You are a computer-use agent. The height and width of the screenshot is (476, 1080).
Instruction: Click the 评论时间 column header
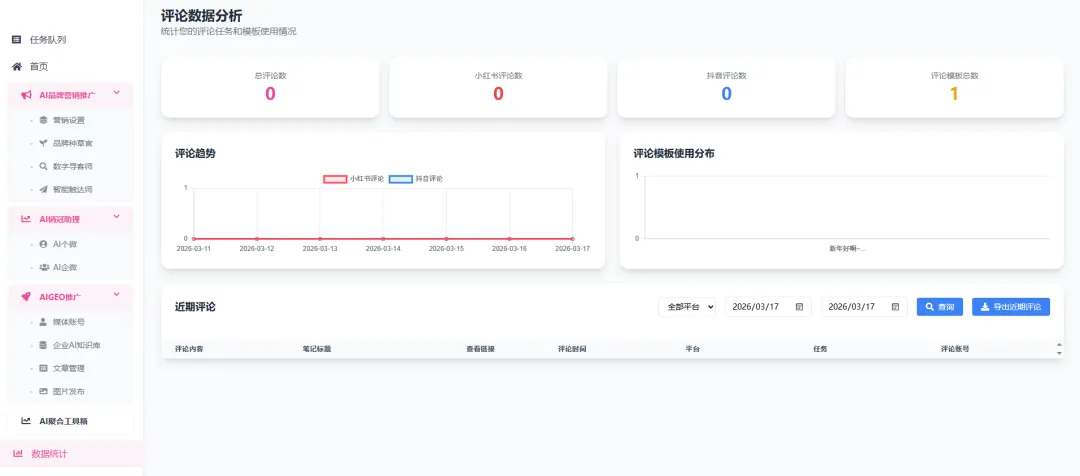(x=572, y=349)
